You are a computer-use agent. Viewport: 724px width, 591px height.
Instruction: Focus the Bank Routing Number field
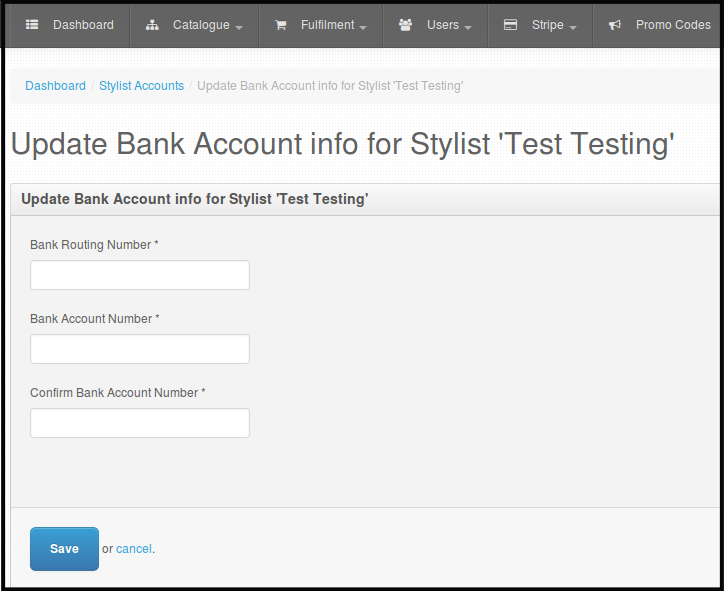click(x=140, y=275)
